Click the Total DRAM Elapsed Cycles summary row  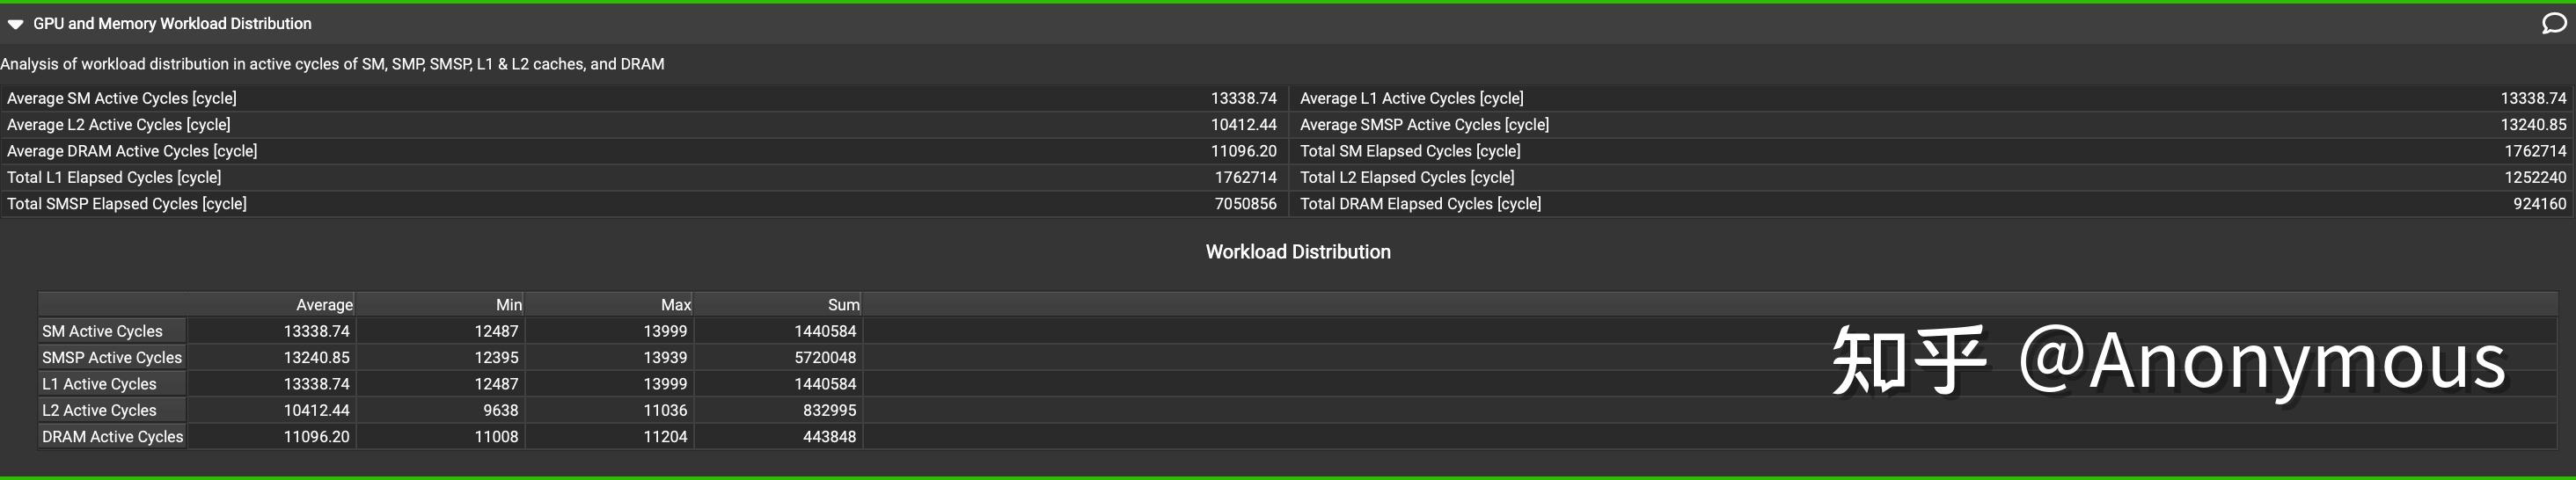point(1932,204)
